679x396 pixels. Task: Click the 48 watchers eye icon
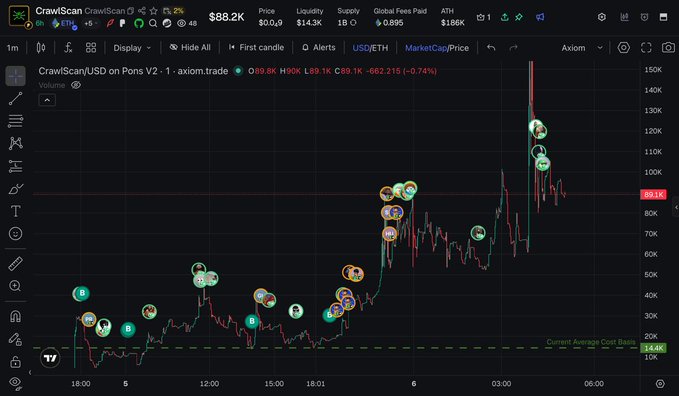tap(187, 23)
